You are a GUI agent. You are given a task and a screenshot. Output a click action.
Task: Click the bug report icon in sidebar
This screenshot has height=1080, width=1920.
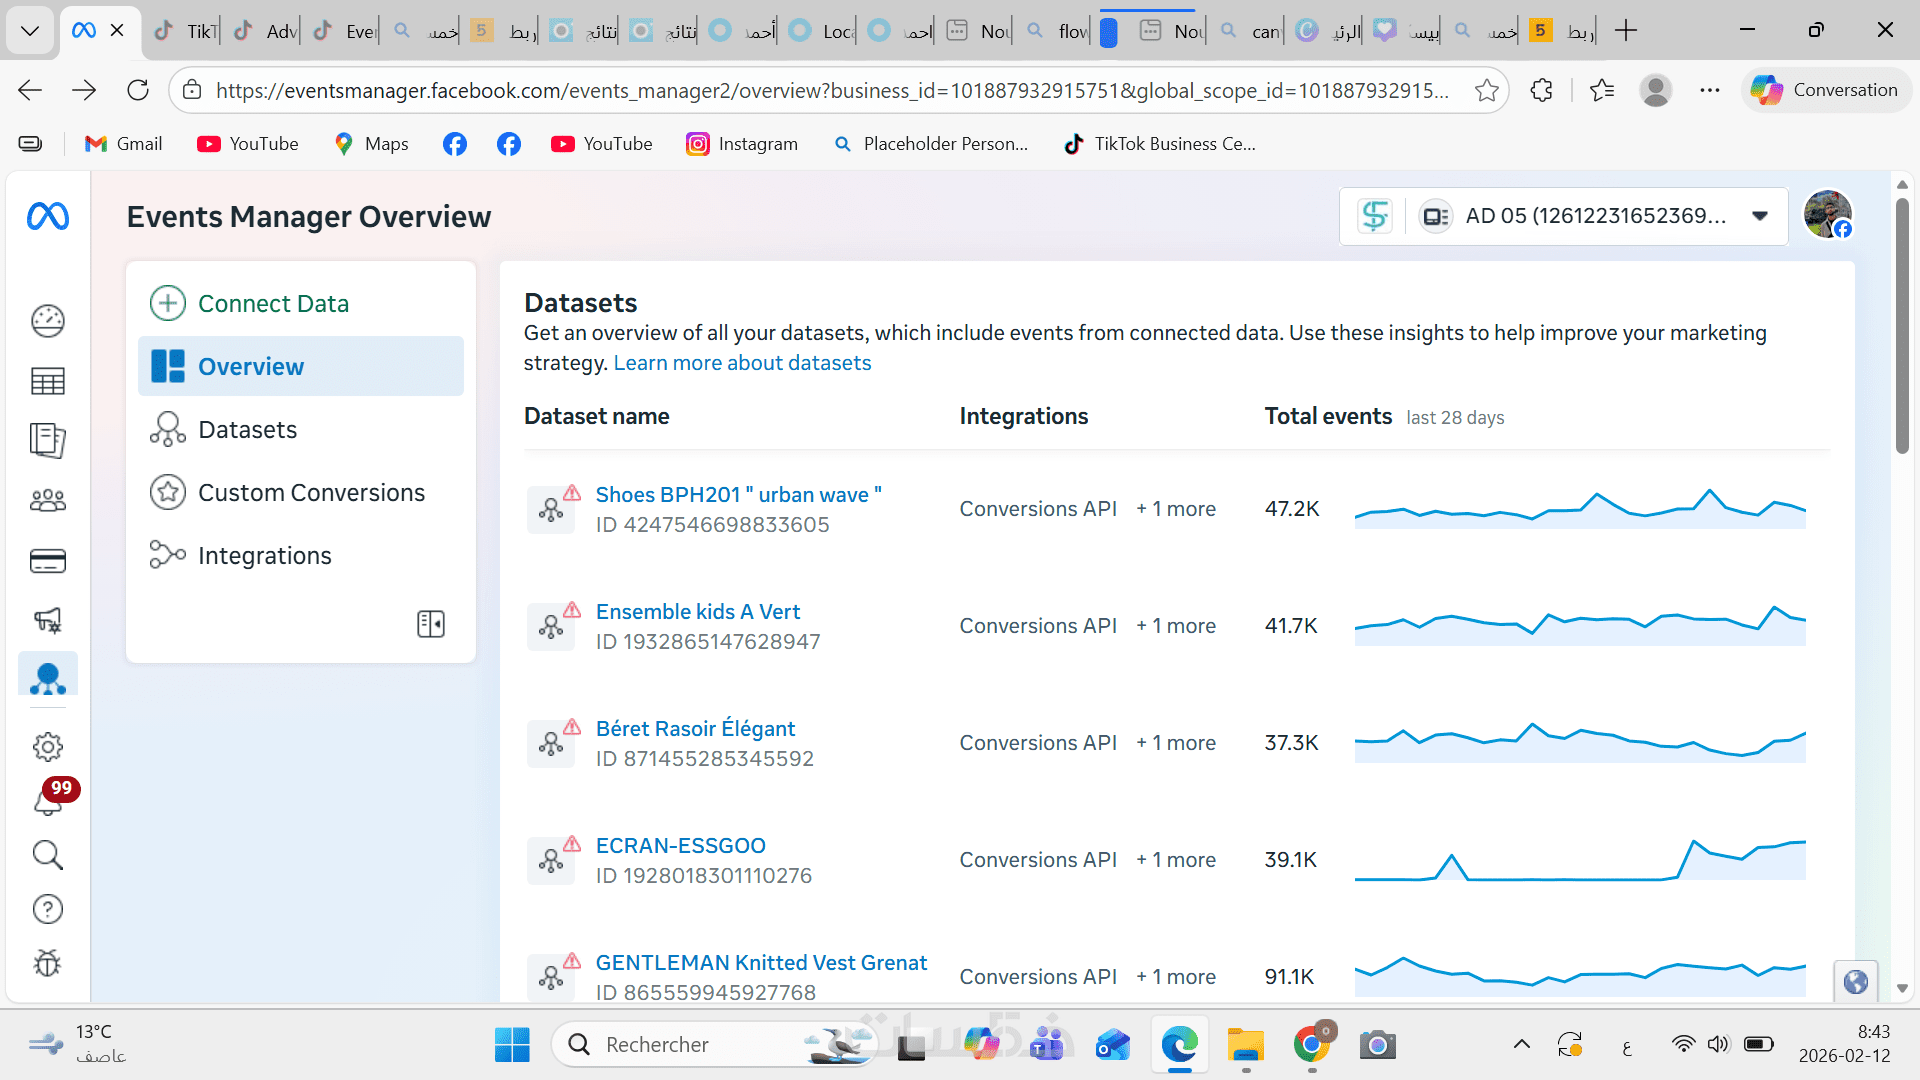[48, 963]
